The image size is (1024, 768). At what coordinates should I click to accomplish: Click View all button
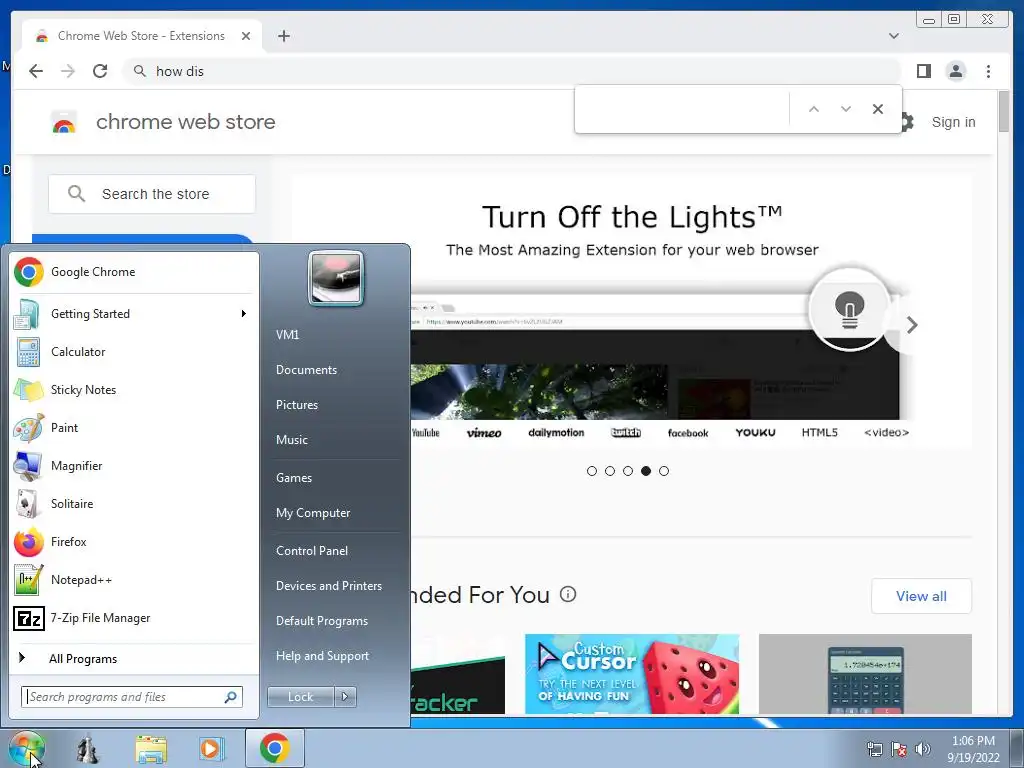[x=921, y=596]
